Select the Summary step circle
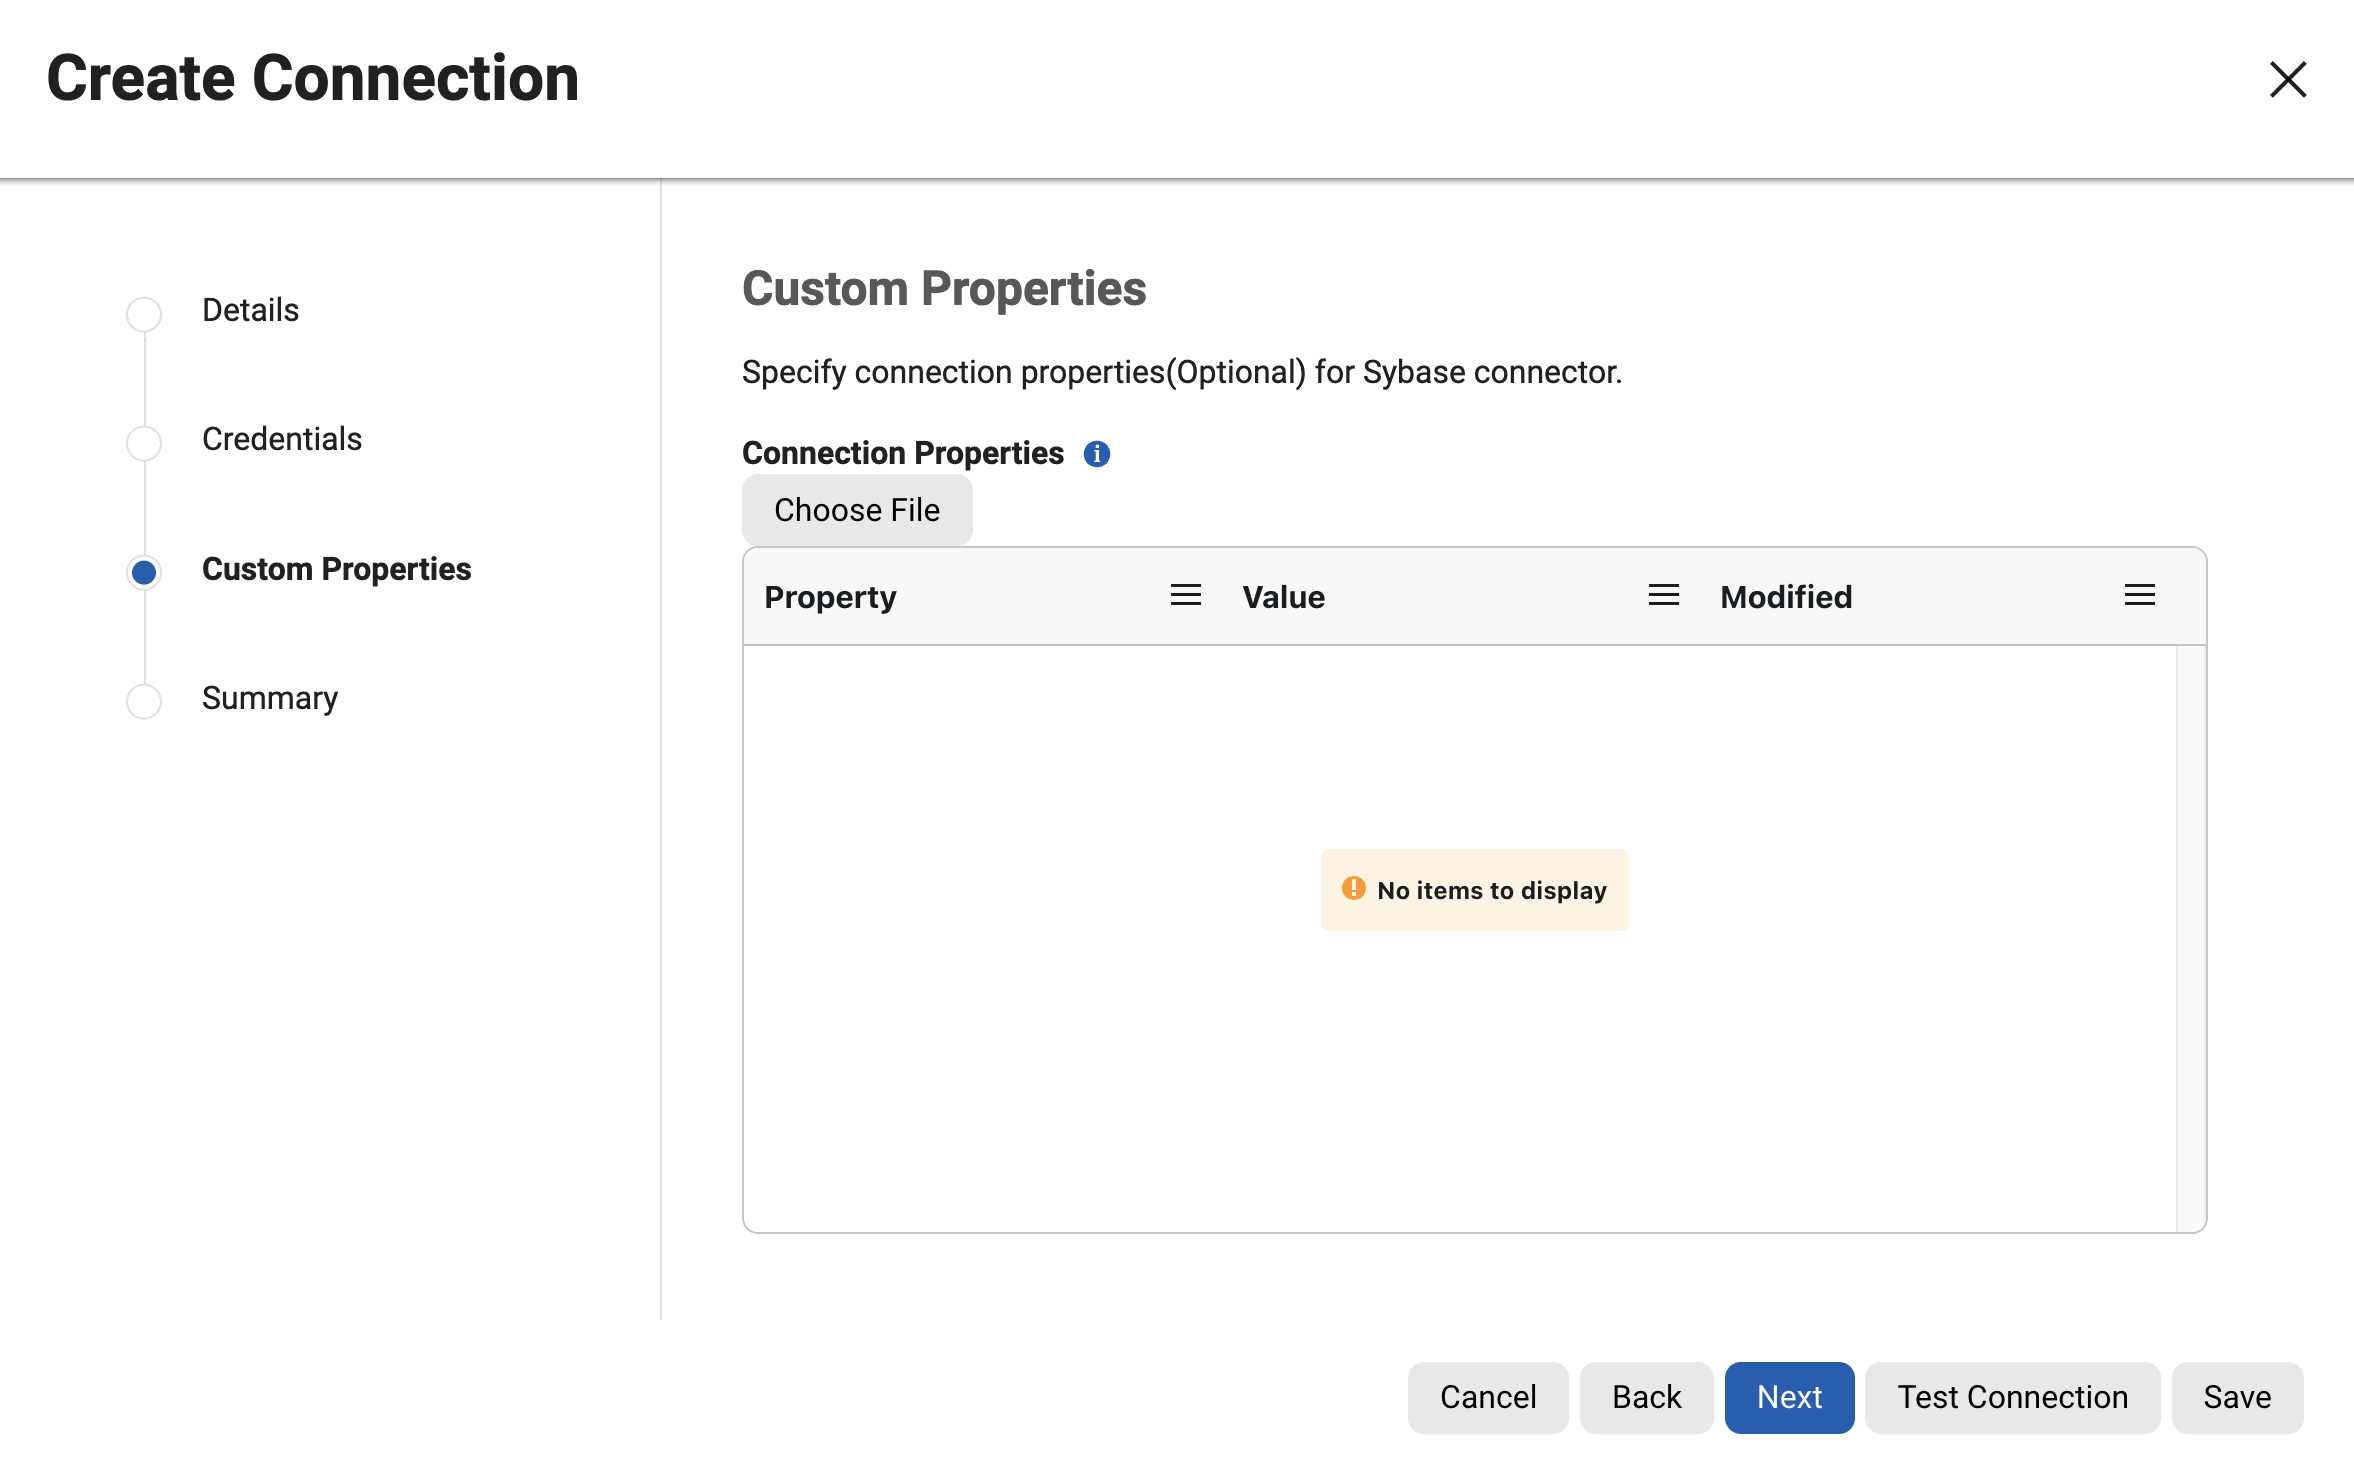Screen dimensions: 2354x1458 point(144,700)
